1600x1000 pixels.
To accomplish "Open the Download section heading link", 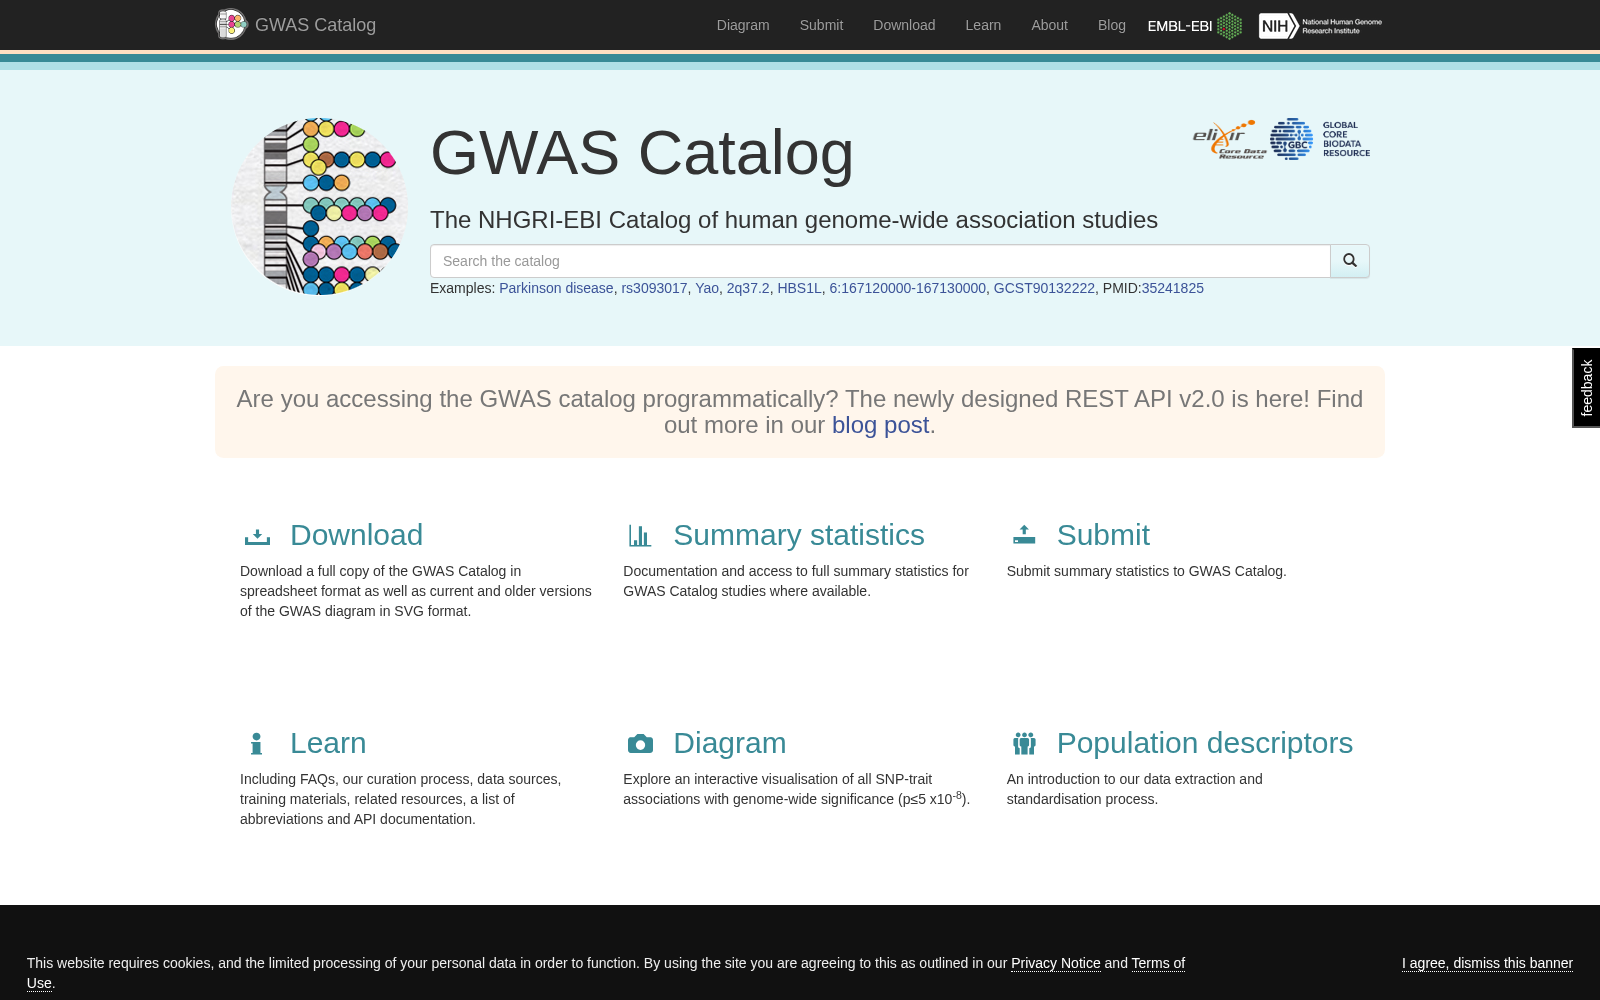I will tap(356, 535).
